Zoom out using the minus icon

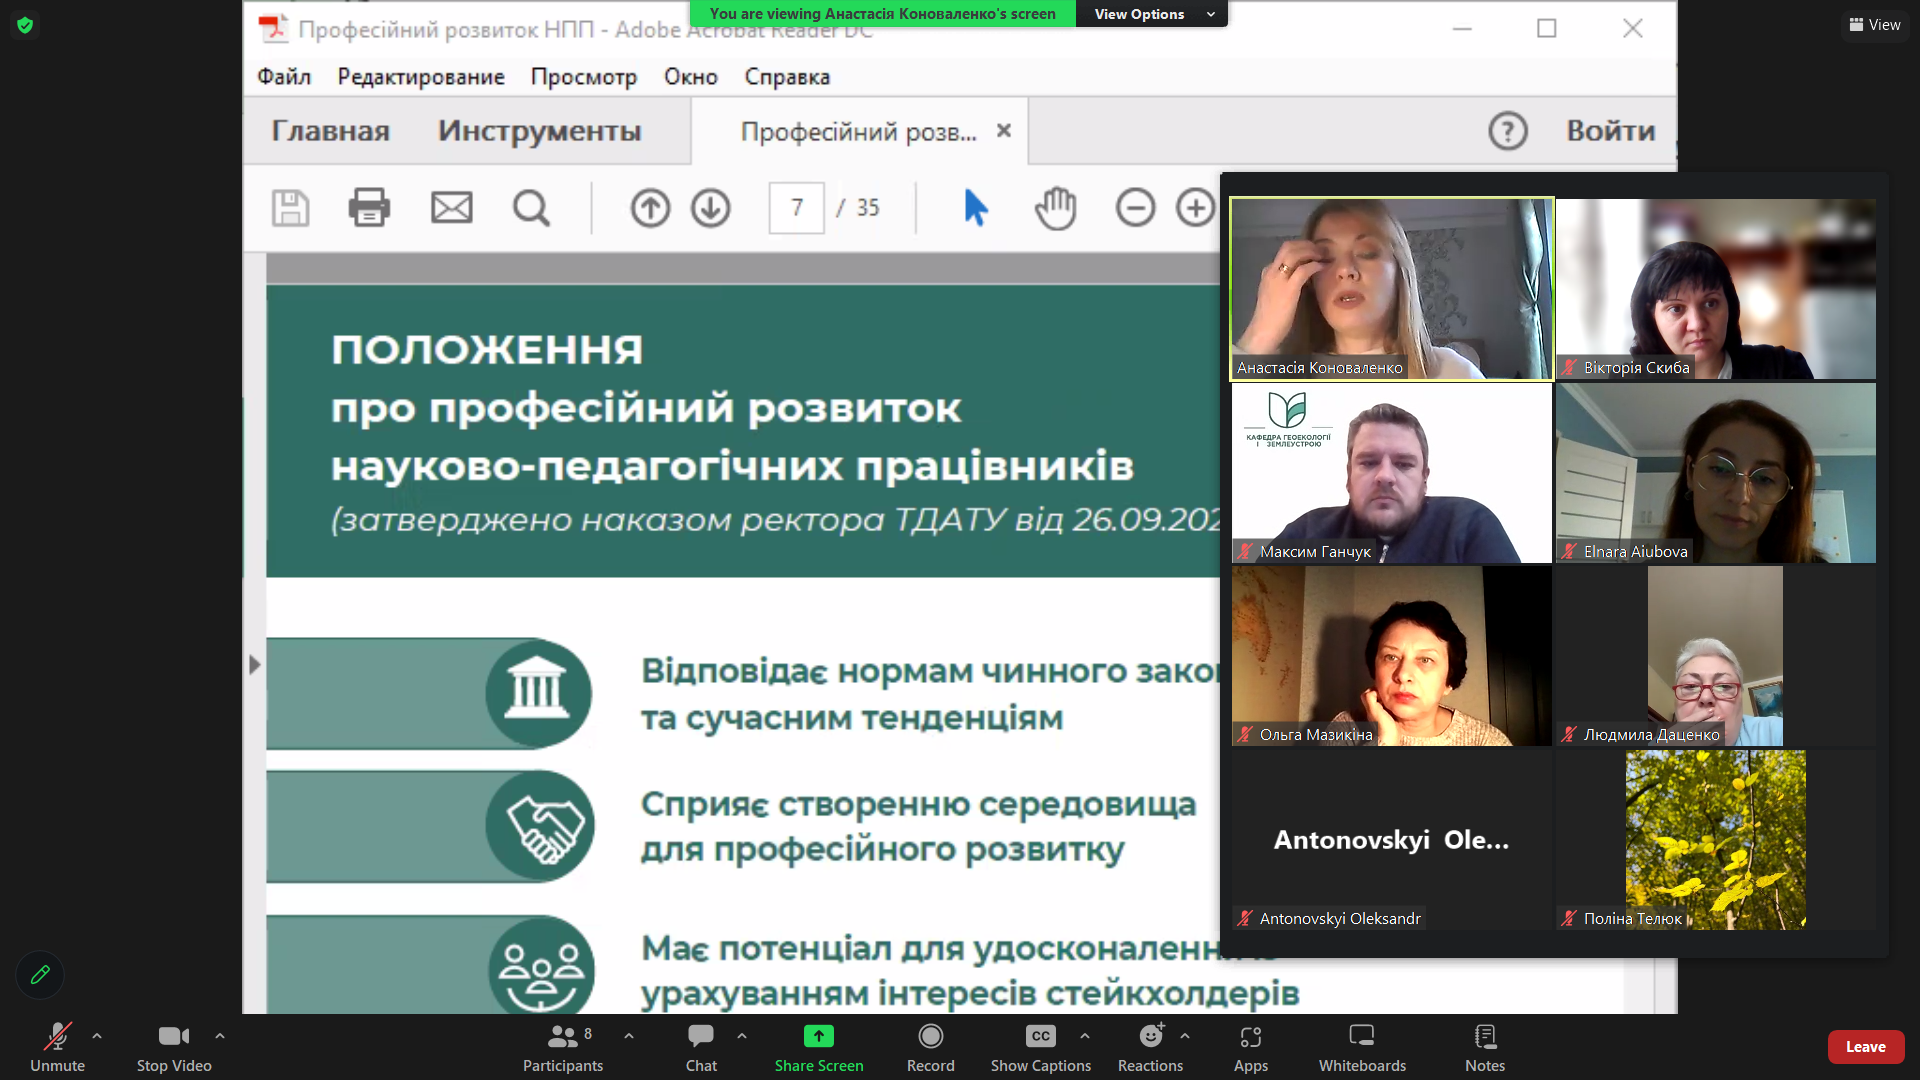coord(1135,208)
